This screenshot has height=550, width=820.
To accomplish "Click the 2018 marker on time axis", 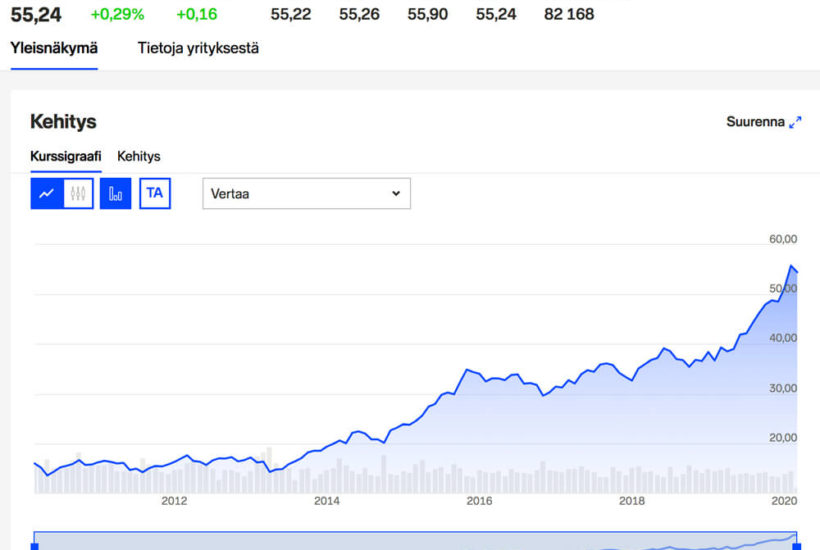I will (632, 501).
